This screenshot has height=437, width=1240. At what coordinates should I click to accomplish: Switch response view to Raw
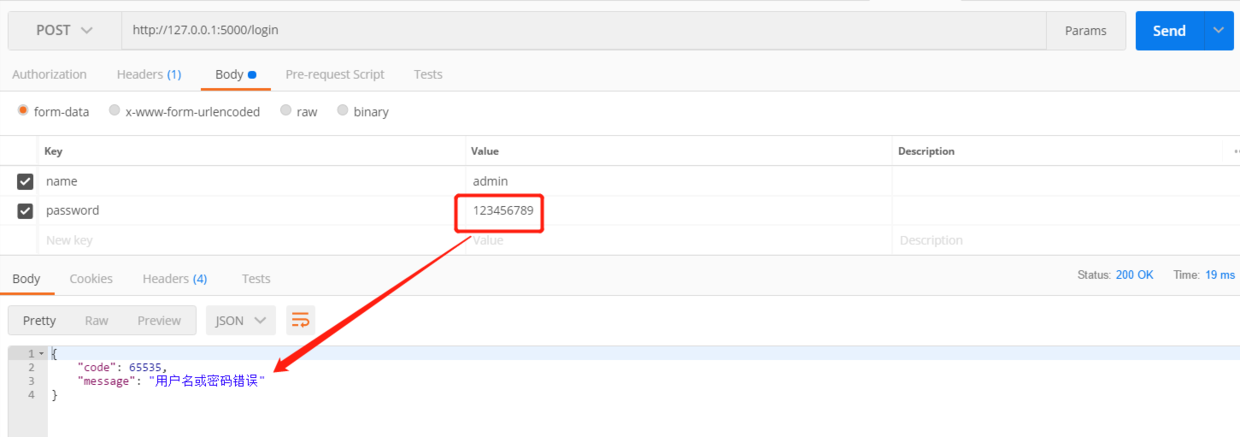click(97, 320)
